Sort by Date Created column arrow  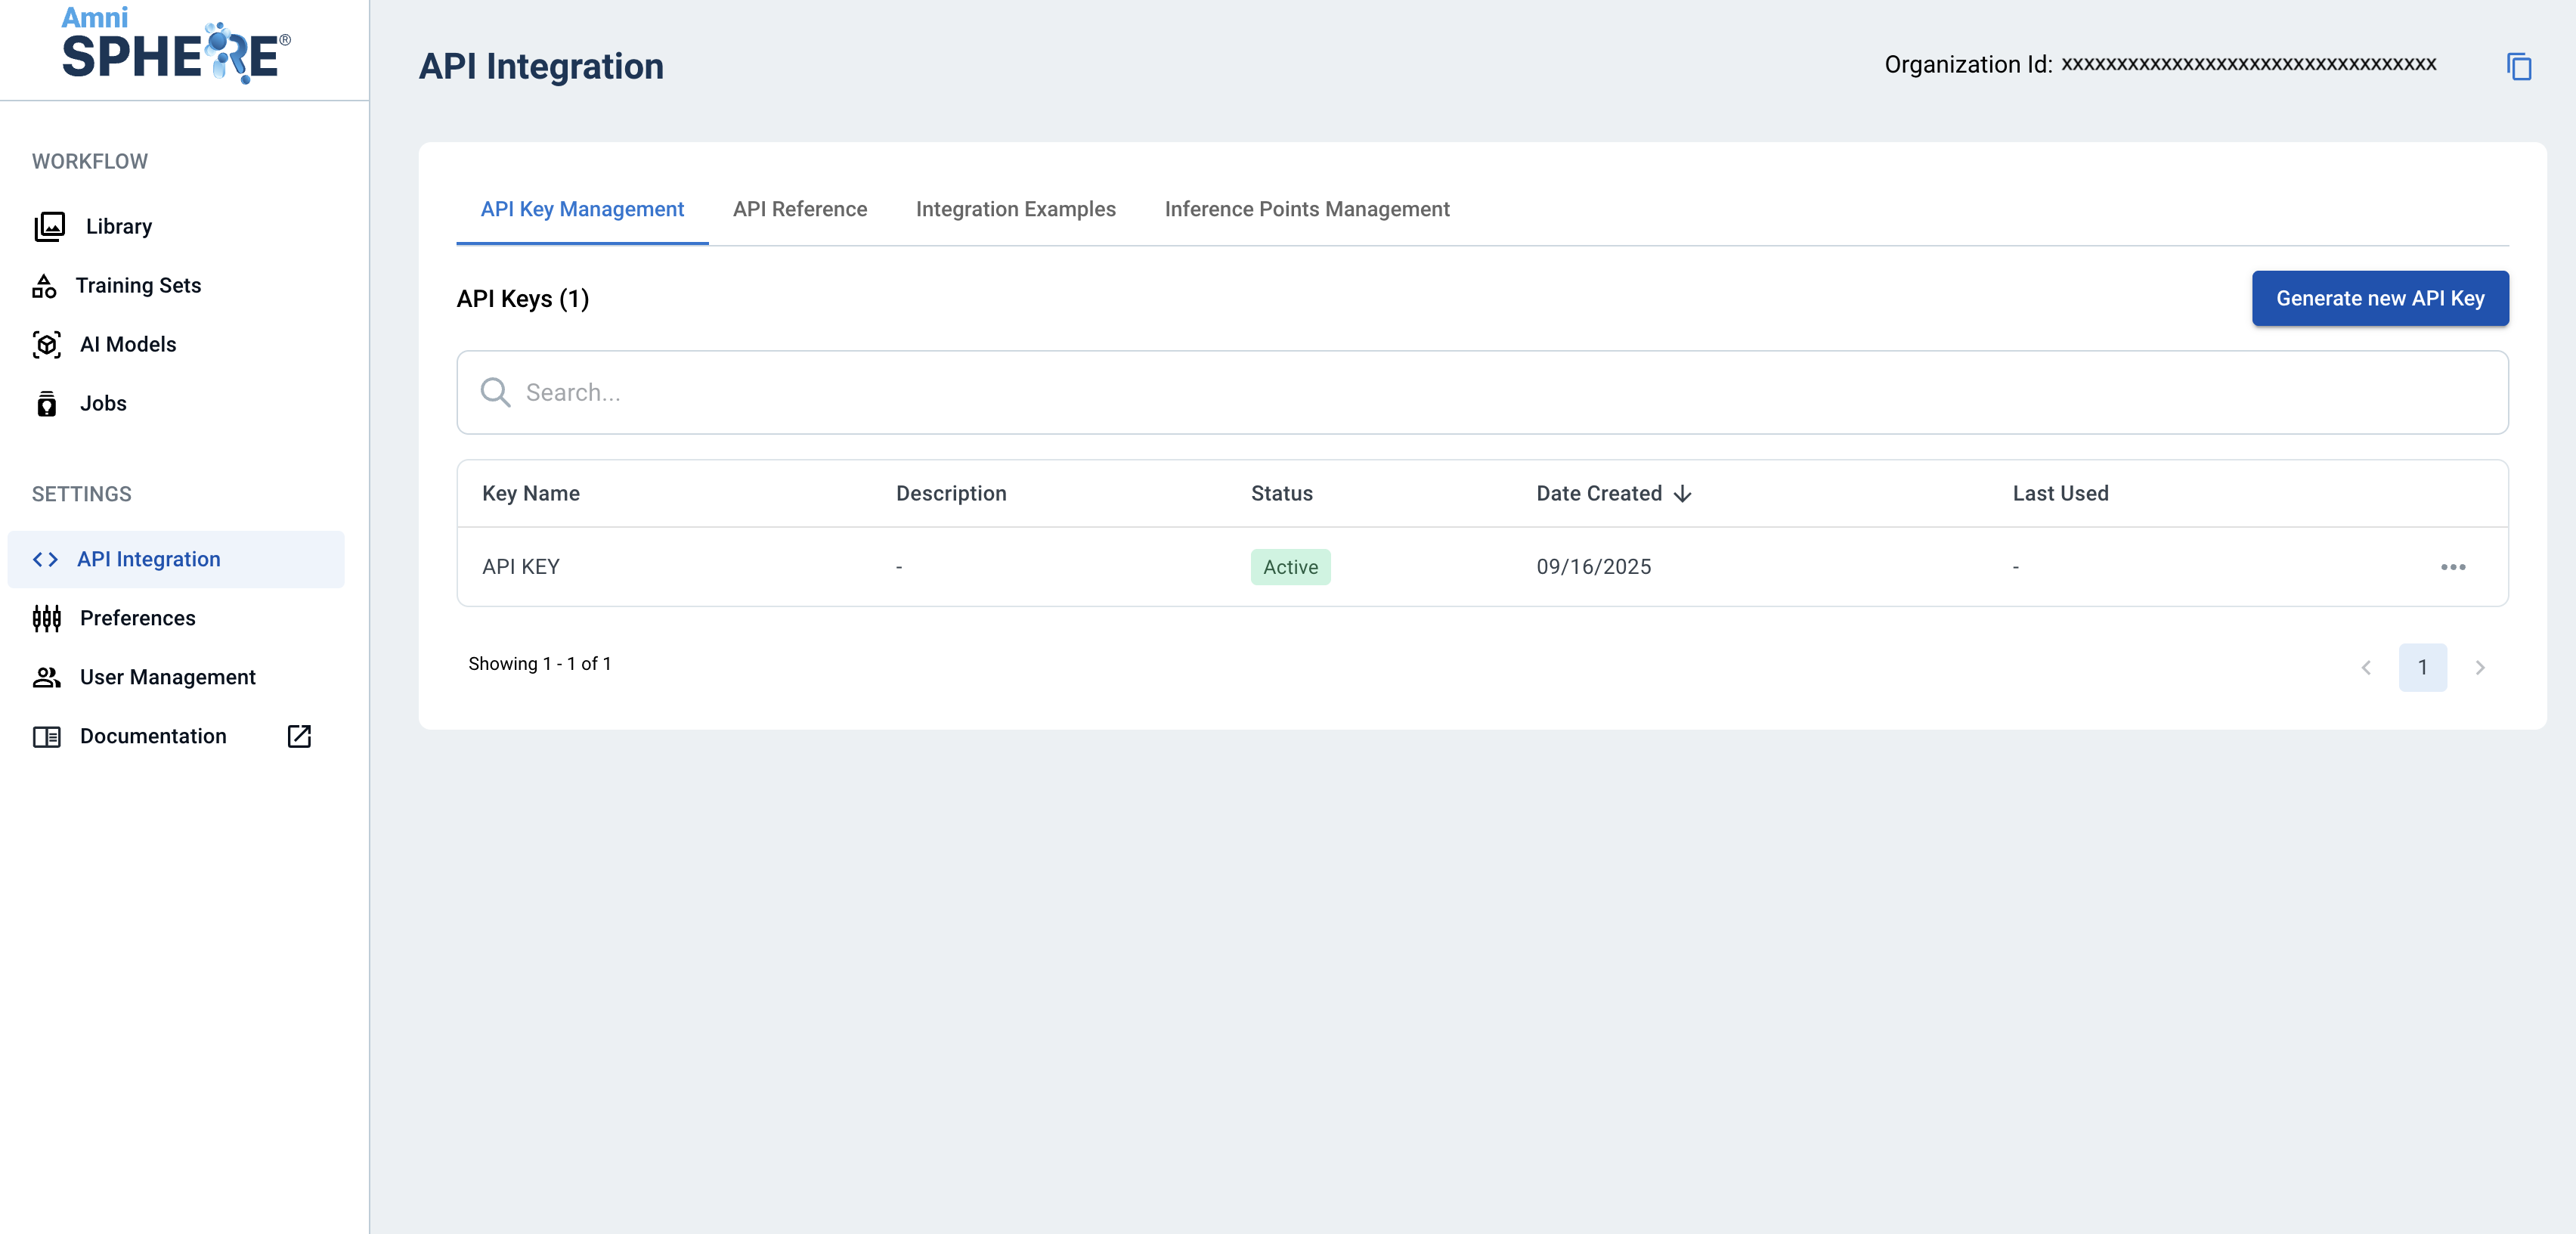[x=1683, y=493]
